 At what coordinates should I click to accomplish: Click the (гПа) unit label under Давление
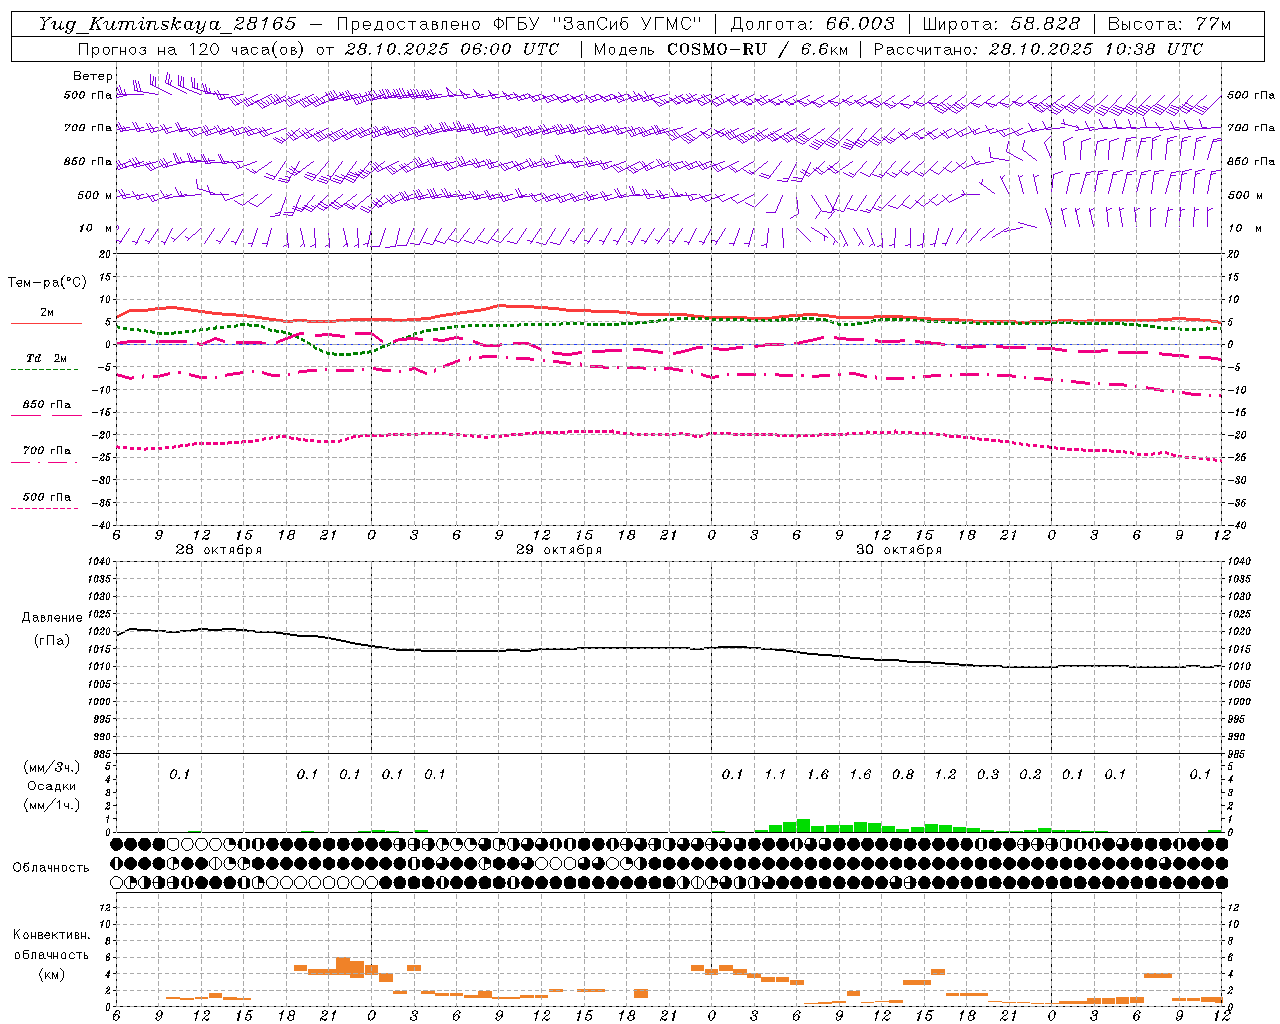coord(52,640)
